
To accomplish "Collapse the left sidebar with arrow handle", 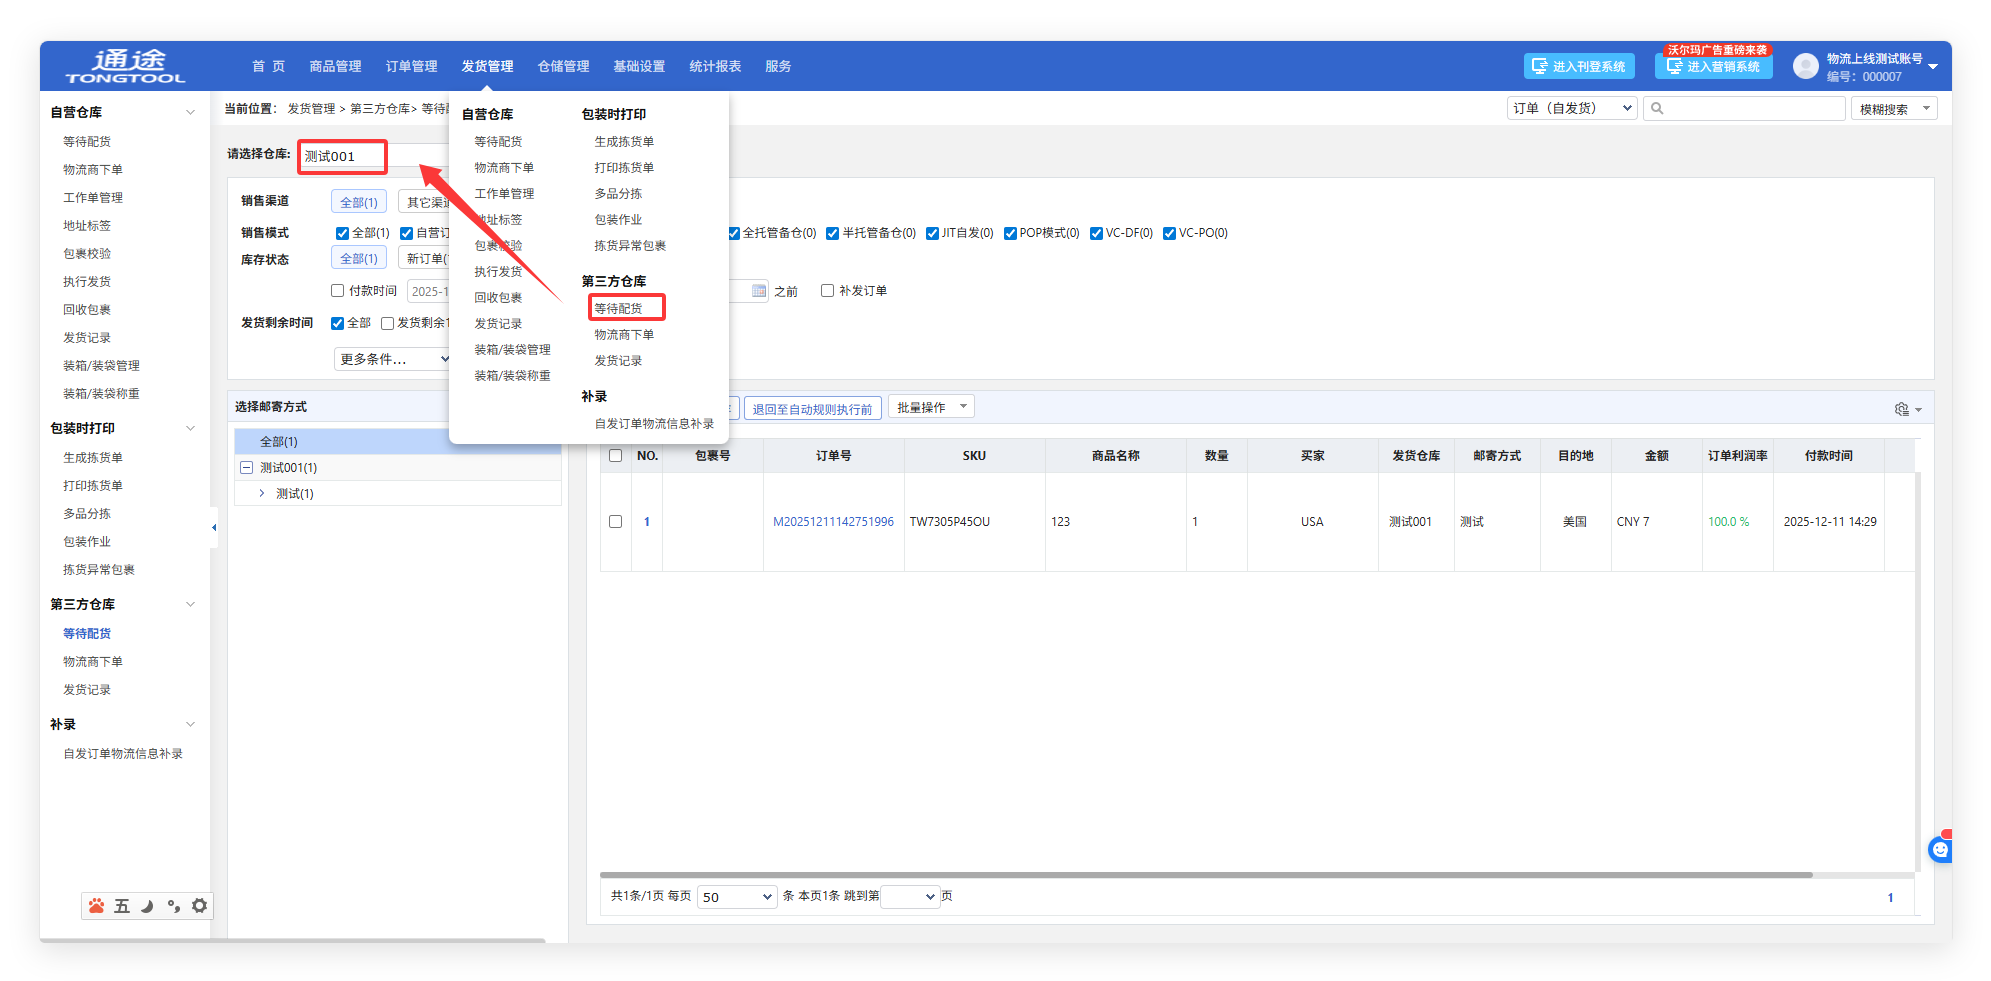I will 214,527.
